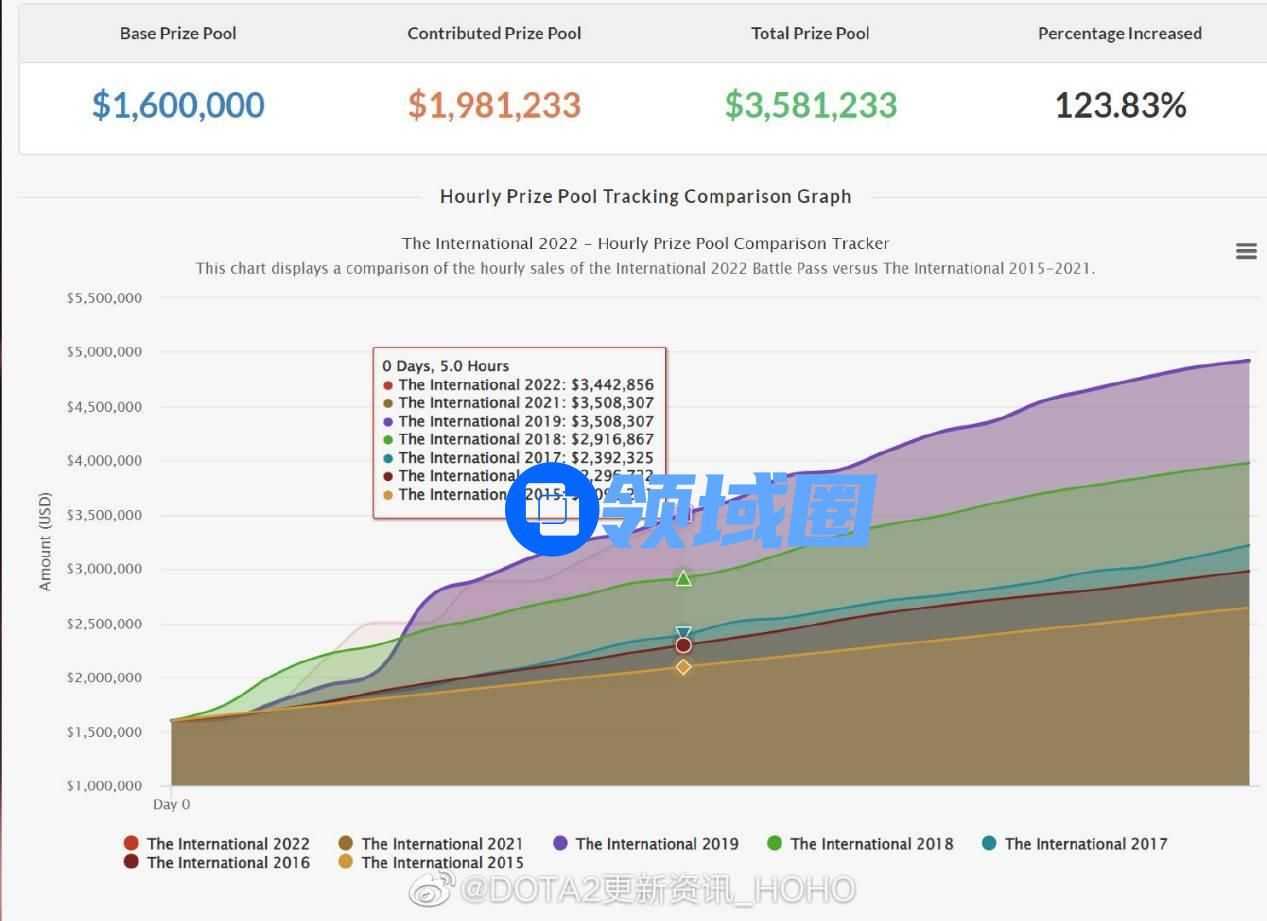Image resolution: width=1267 pixels, height=921 pixels.
Task: Click the orange diamond marker on the 2015 line
Action: [x=683, y=667]
